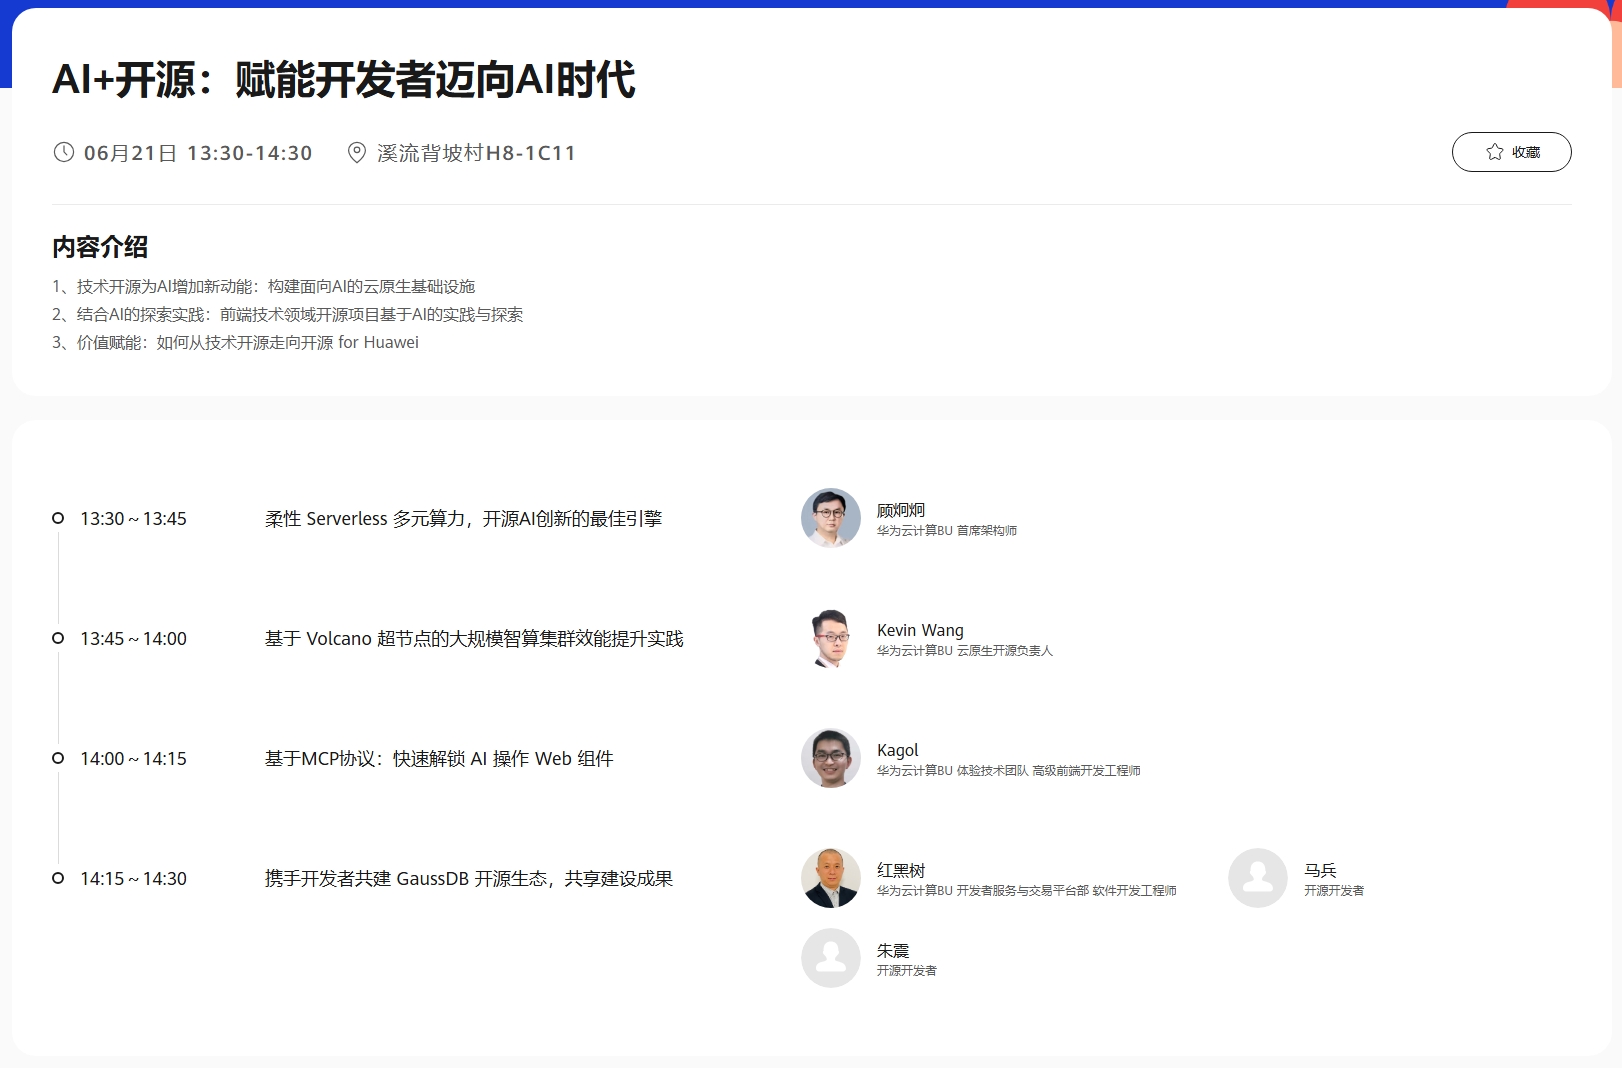Open talk 柔性 Serverless 多元算力
This screenshot has width=1622, height=1068.
coord(463,519)
